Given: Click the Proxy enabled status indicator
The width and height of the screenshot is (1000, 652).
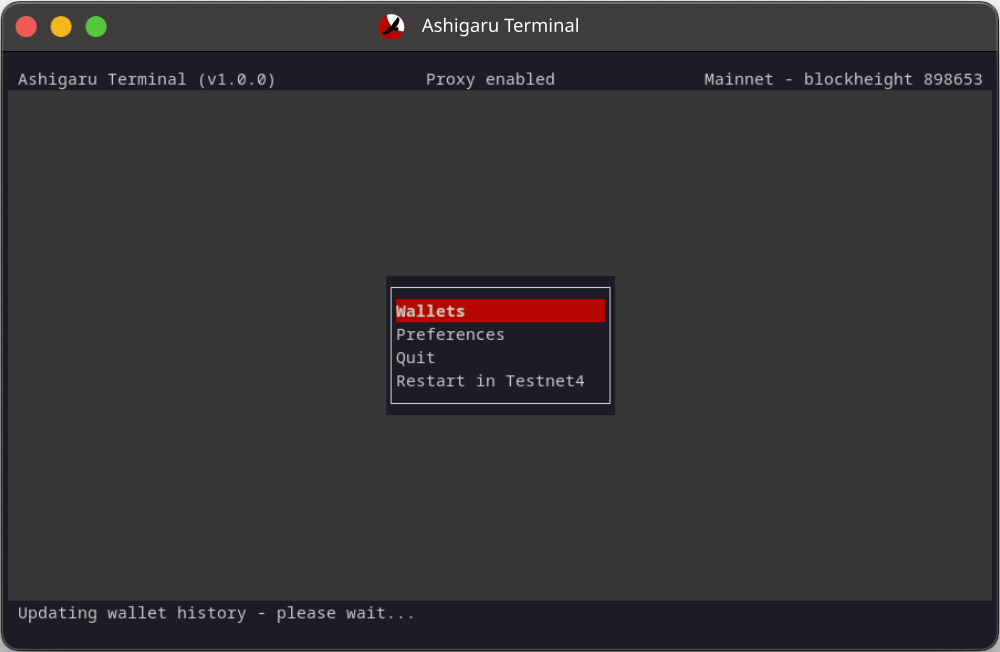Looking at the screenshot, I should click(490, 79).
